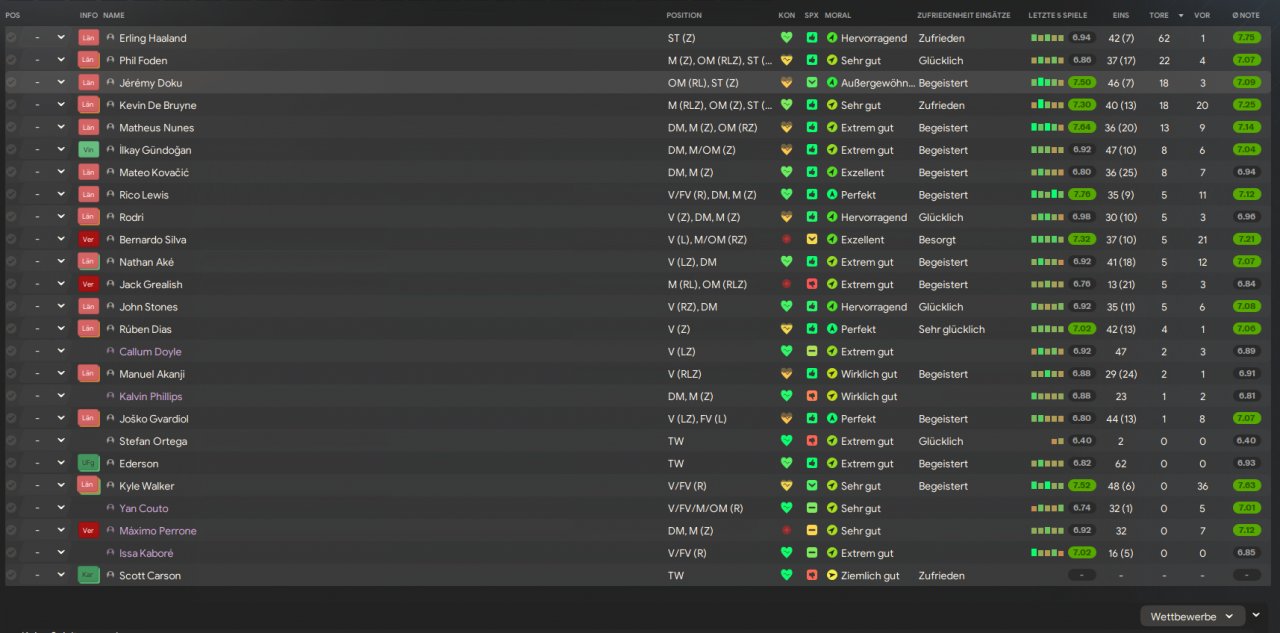The width and height of the screenshot is (1280, 633).
Task: Expand position dropdown arrow for Kyle Walker
Action: pos(61,486)
